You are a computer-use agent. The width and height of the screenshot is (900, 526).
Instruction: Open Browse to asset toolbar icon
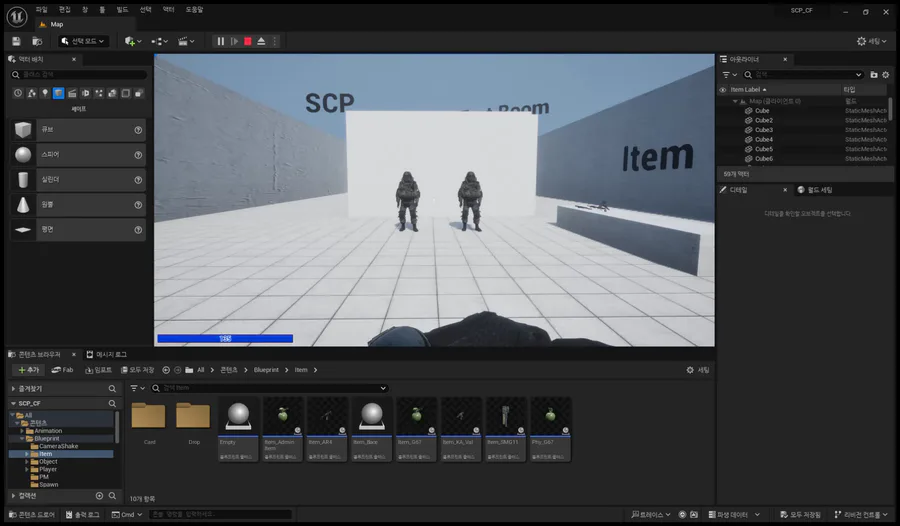click(x=37, y=41)
